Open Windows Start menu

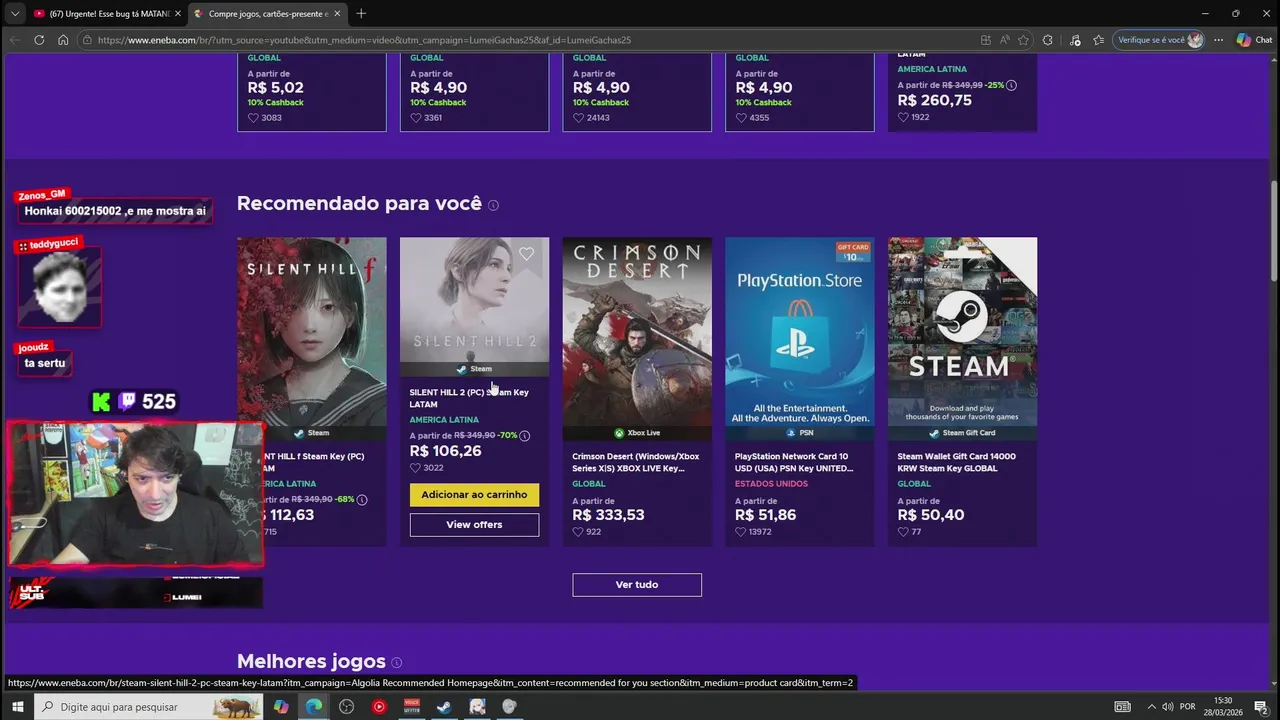tap(17, 707)
